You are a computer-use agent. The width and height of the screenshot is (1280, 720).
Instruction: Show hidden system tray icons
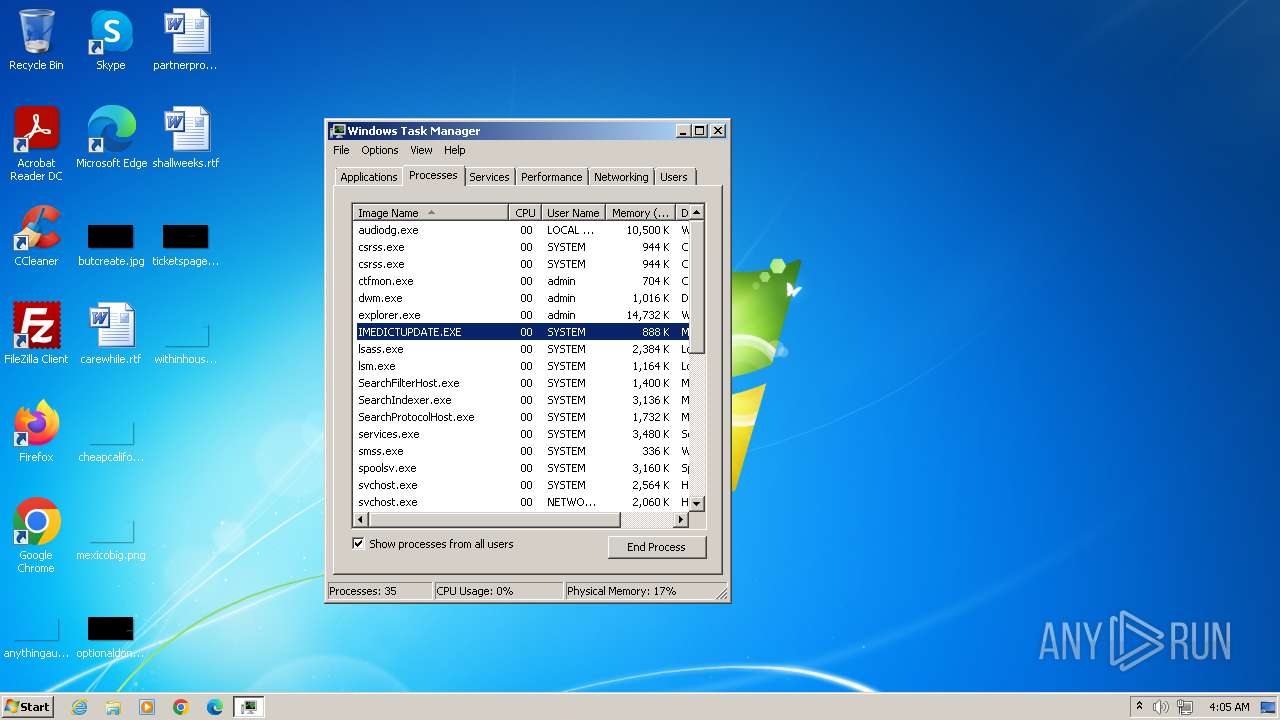click(x=1139, y=707)
